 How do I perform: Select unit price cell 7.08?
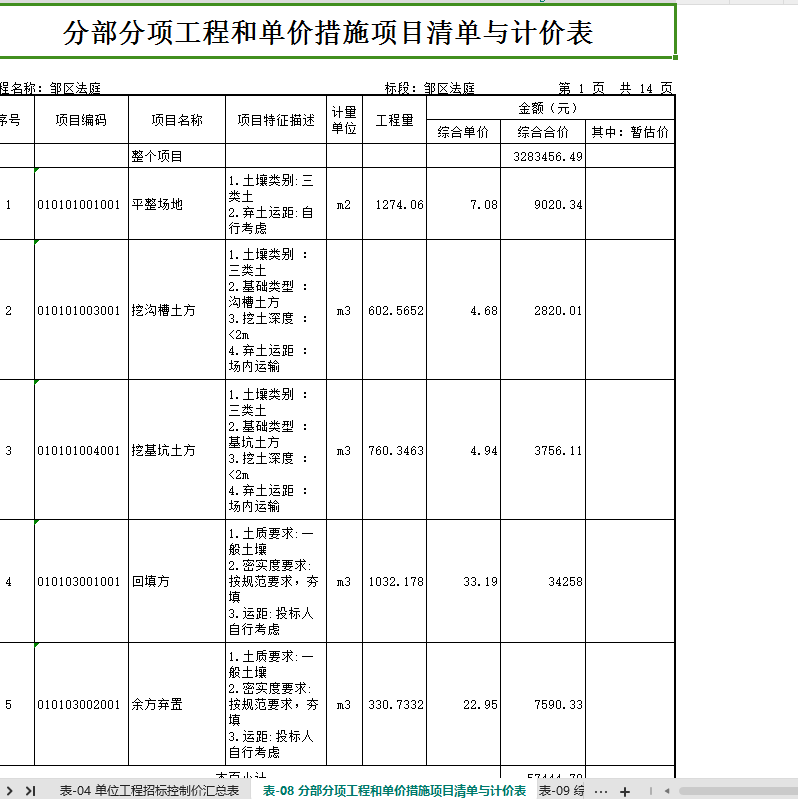click(x=463, y=204)
